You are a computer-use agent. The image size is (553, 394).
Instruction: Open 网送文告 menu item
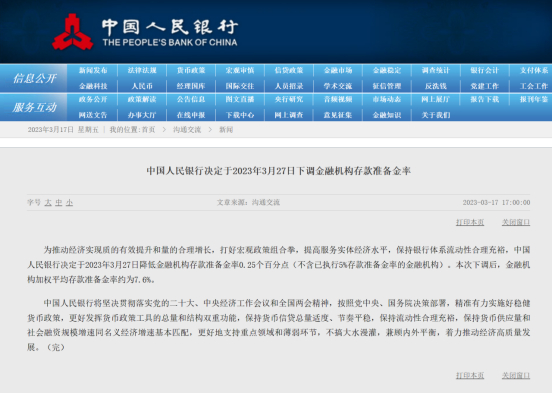93,115
